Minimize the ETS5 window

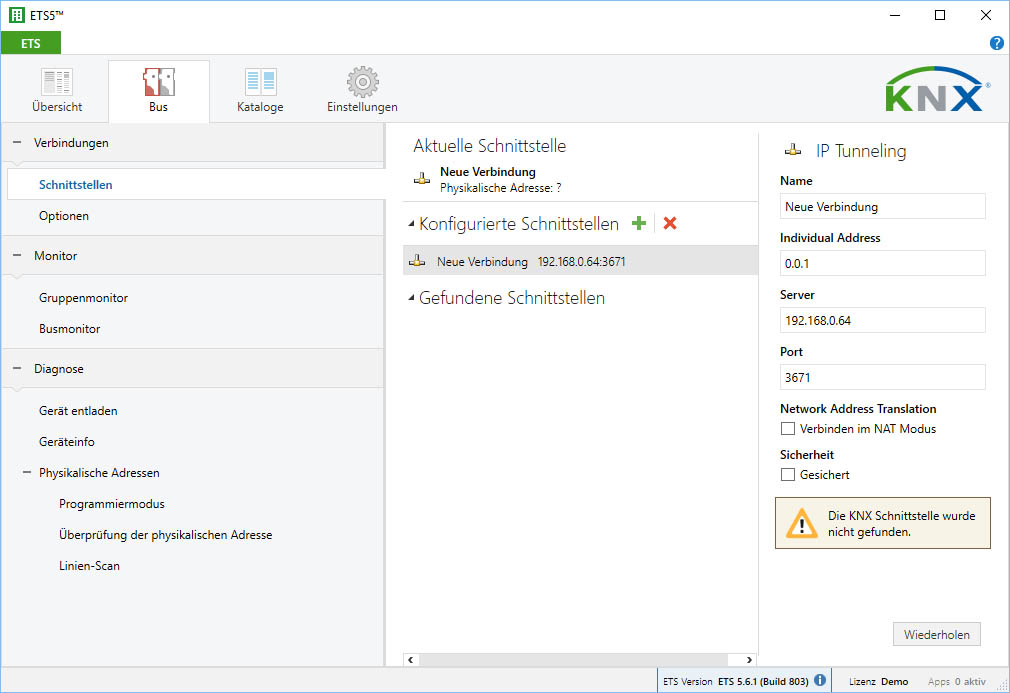[x=895, y=15]
